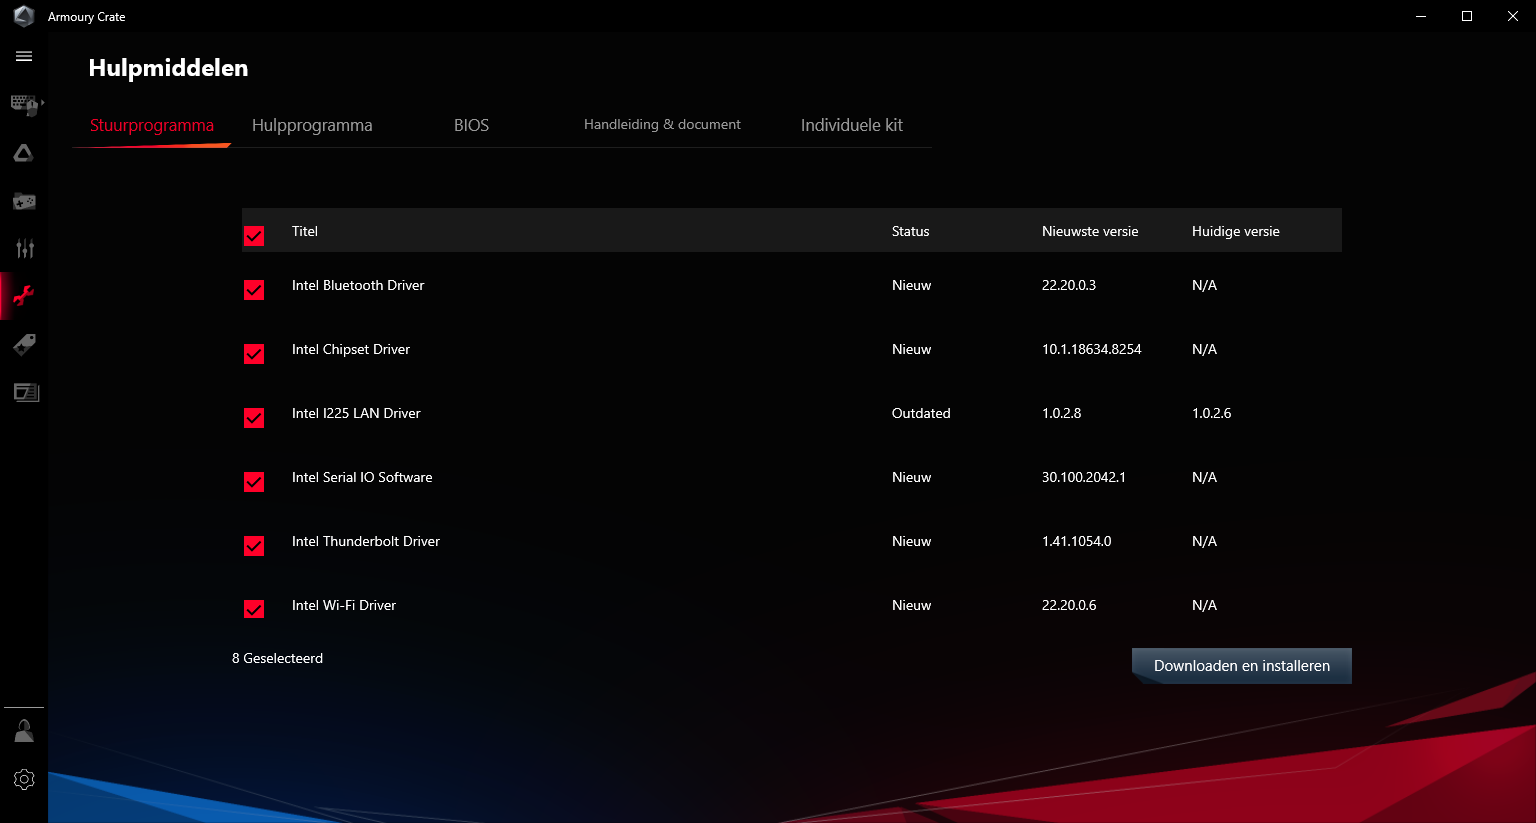Click the Nieuwste versie column header
Image resolution: width=1536 pixels, height=823 pixels.
click(x=1090, y=231)
